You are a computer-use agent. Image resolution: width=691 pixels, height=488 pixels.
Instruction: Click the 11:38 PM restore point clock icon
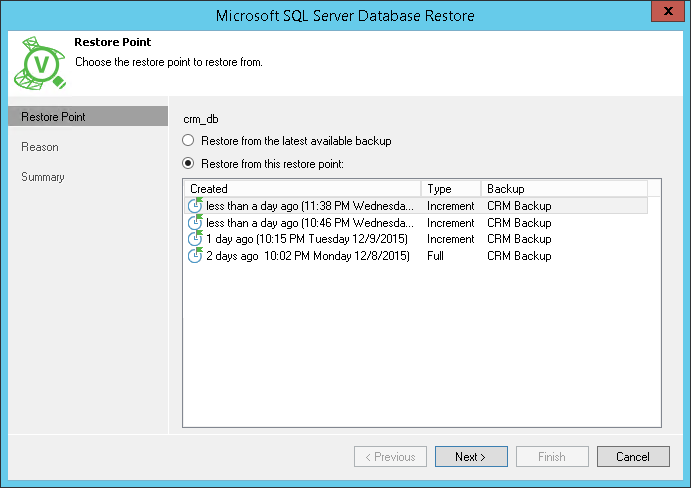point(195,206)
